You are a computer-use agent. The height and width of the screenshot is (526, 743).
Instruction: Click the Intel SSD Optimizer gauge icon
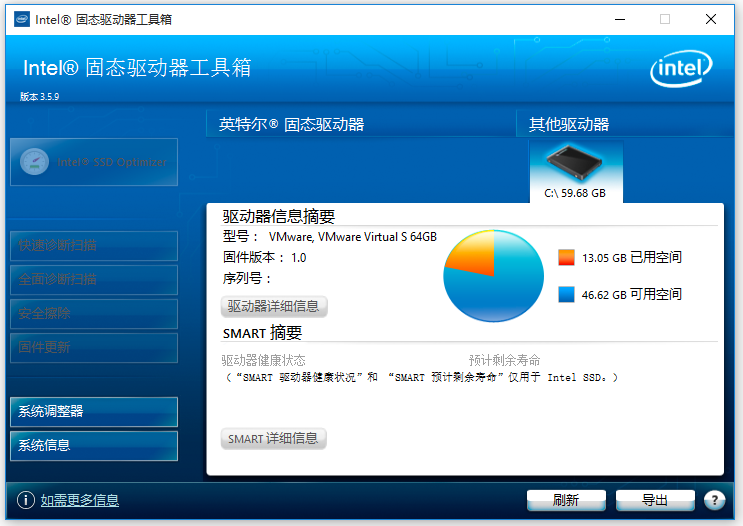[34, 162]
